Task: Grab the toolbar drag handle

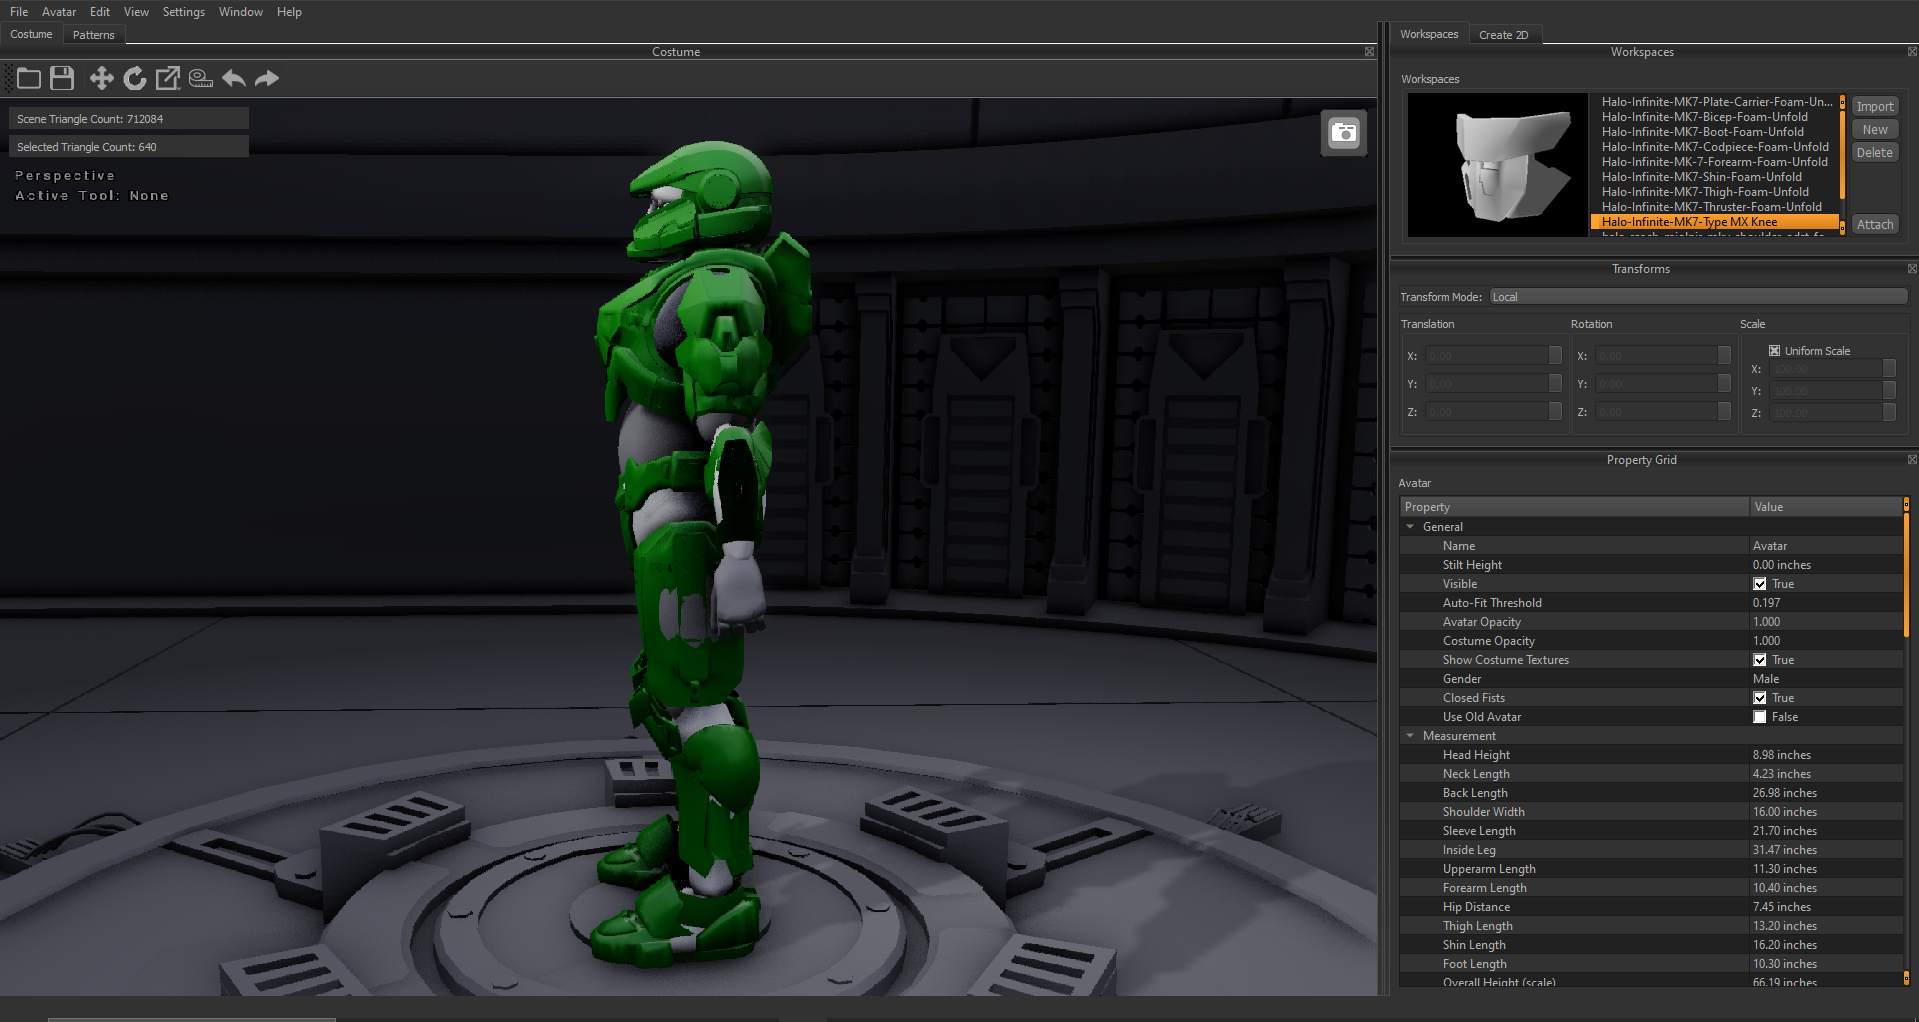Action: pos(8,78)
